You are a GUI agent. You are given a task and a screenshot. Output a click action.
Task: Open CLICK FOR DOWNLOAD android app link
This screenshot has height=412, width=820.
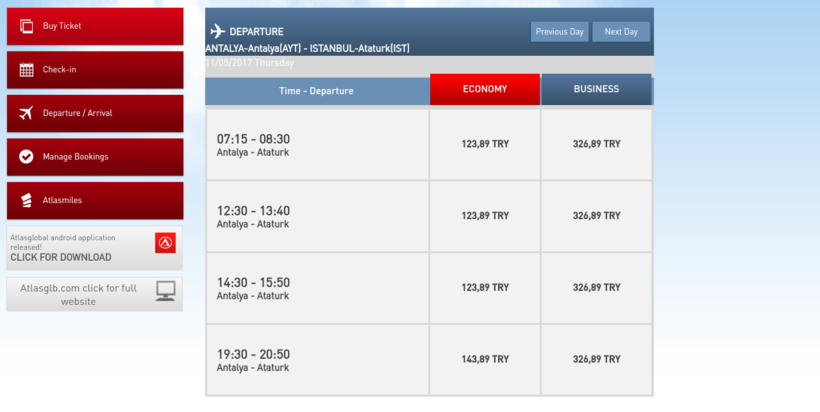click(60, 257)
